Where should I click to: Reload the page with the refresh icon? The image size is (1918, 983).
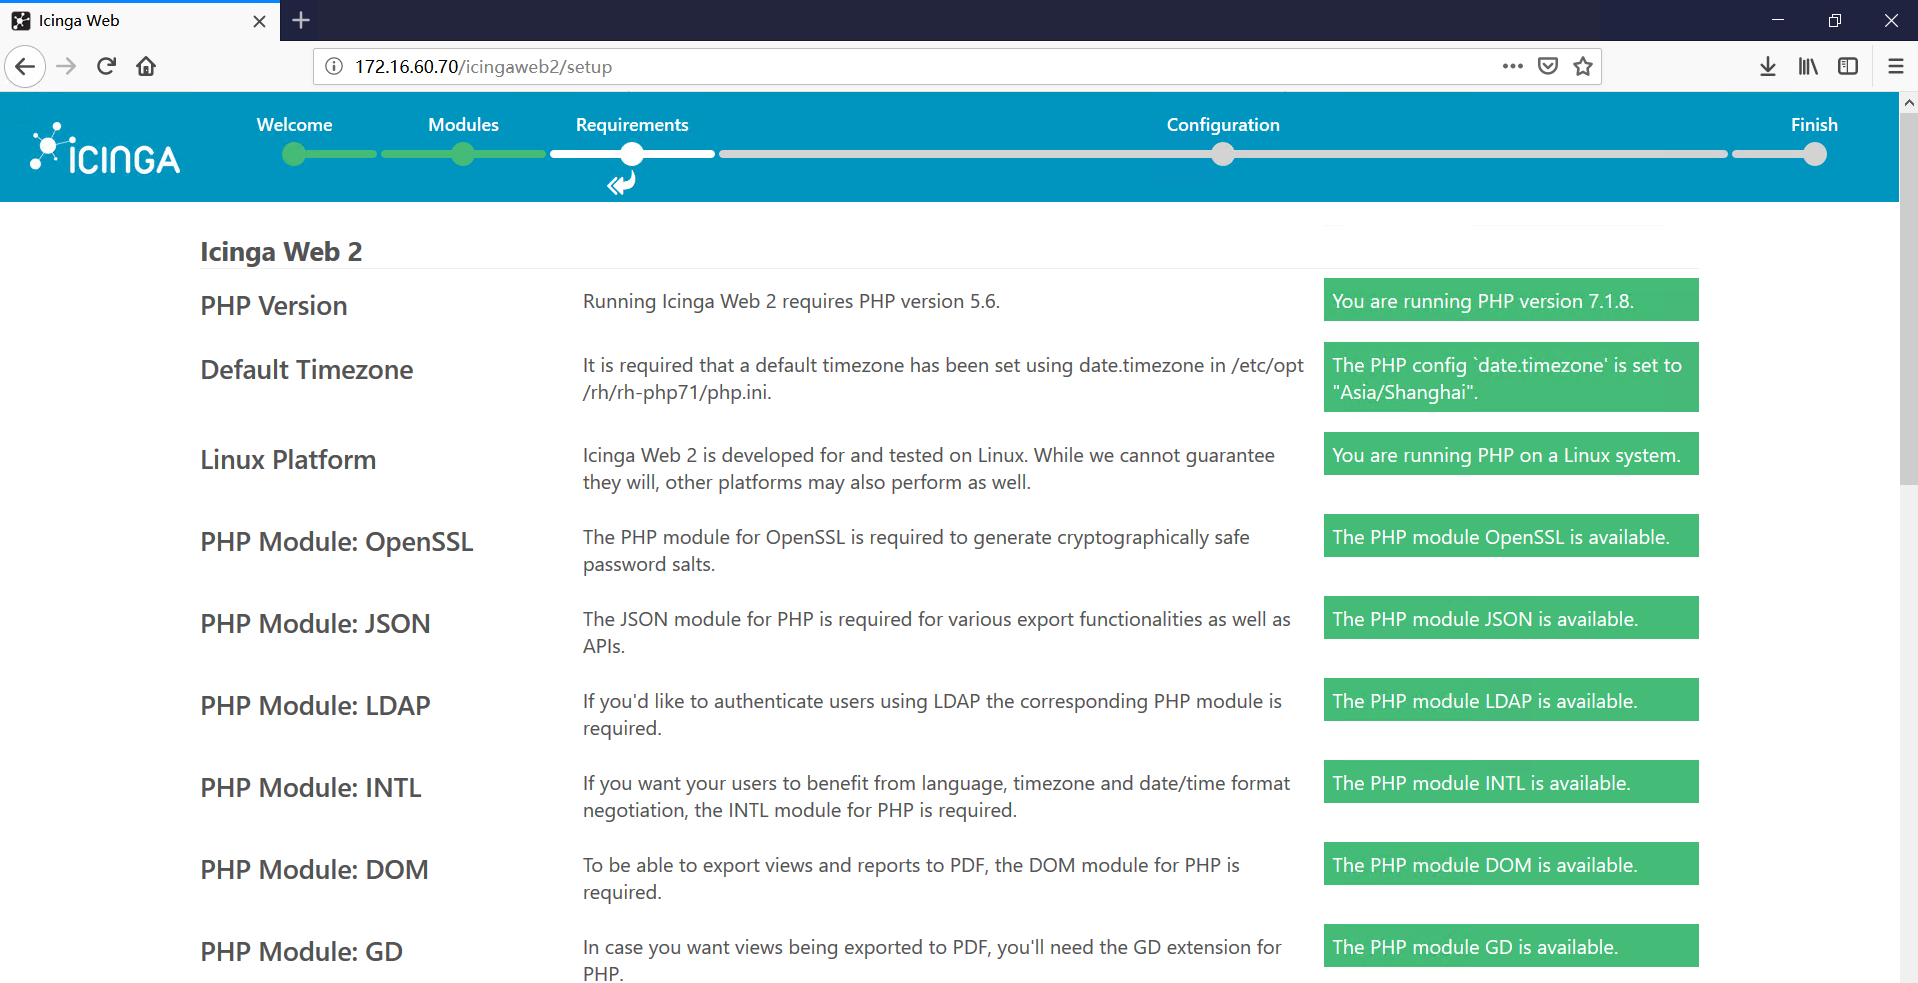[106, 67]
